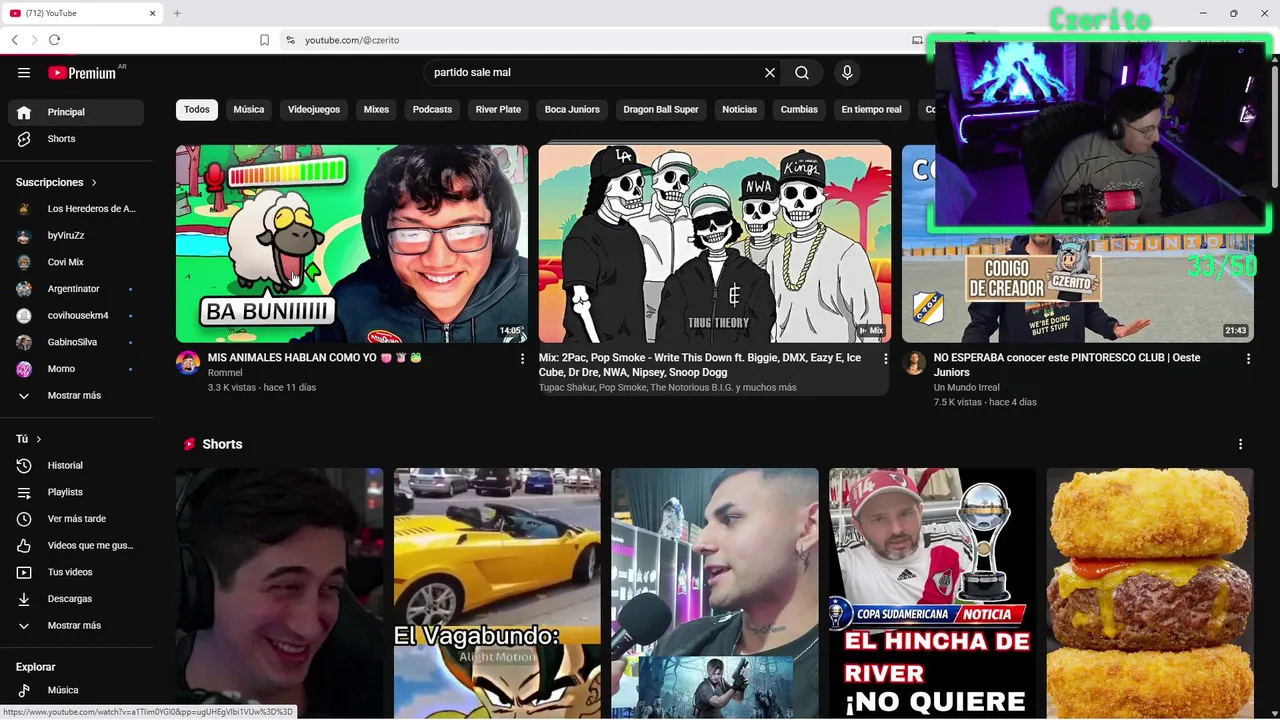The image size is (1280, 720).
Task: Open the hamburger guide menu
Action: 24,72
